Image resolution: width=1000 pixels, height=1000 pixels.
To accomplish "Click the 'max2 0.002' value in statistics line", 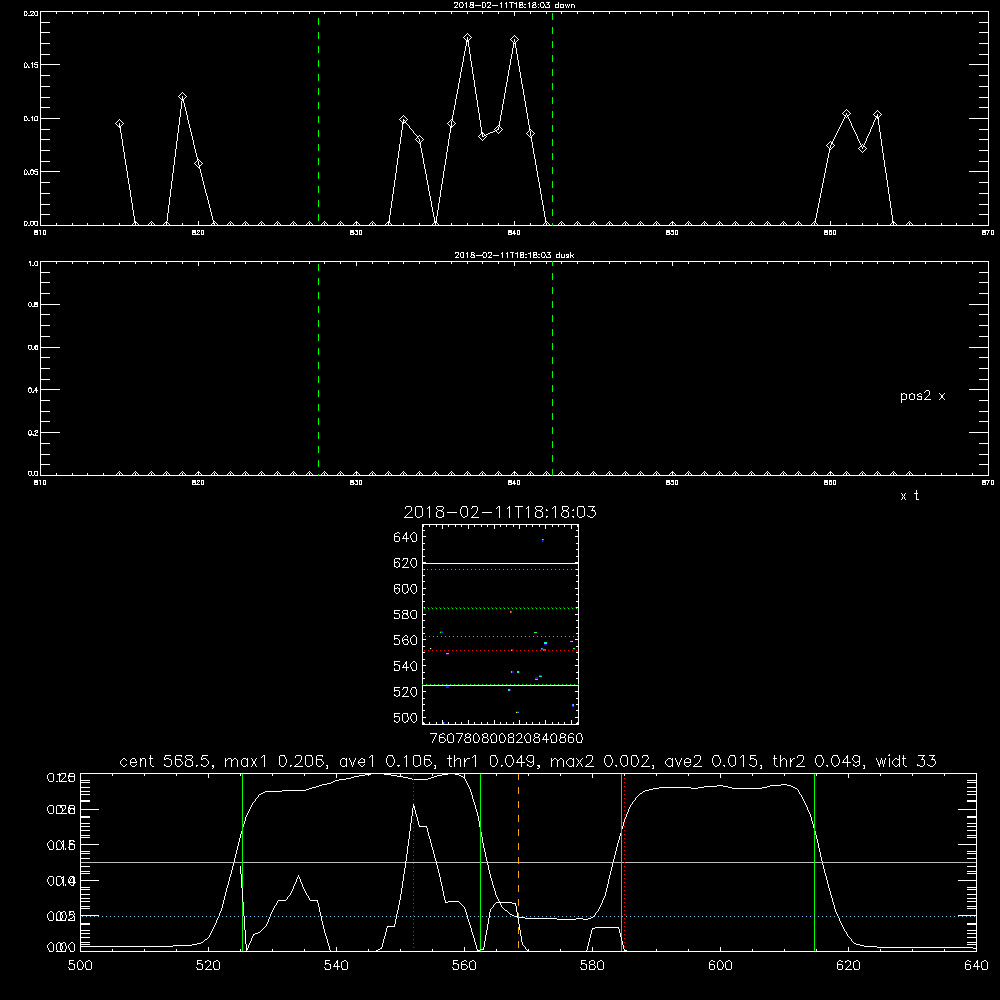I will pyautogui.click(x=601, y=761).
